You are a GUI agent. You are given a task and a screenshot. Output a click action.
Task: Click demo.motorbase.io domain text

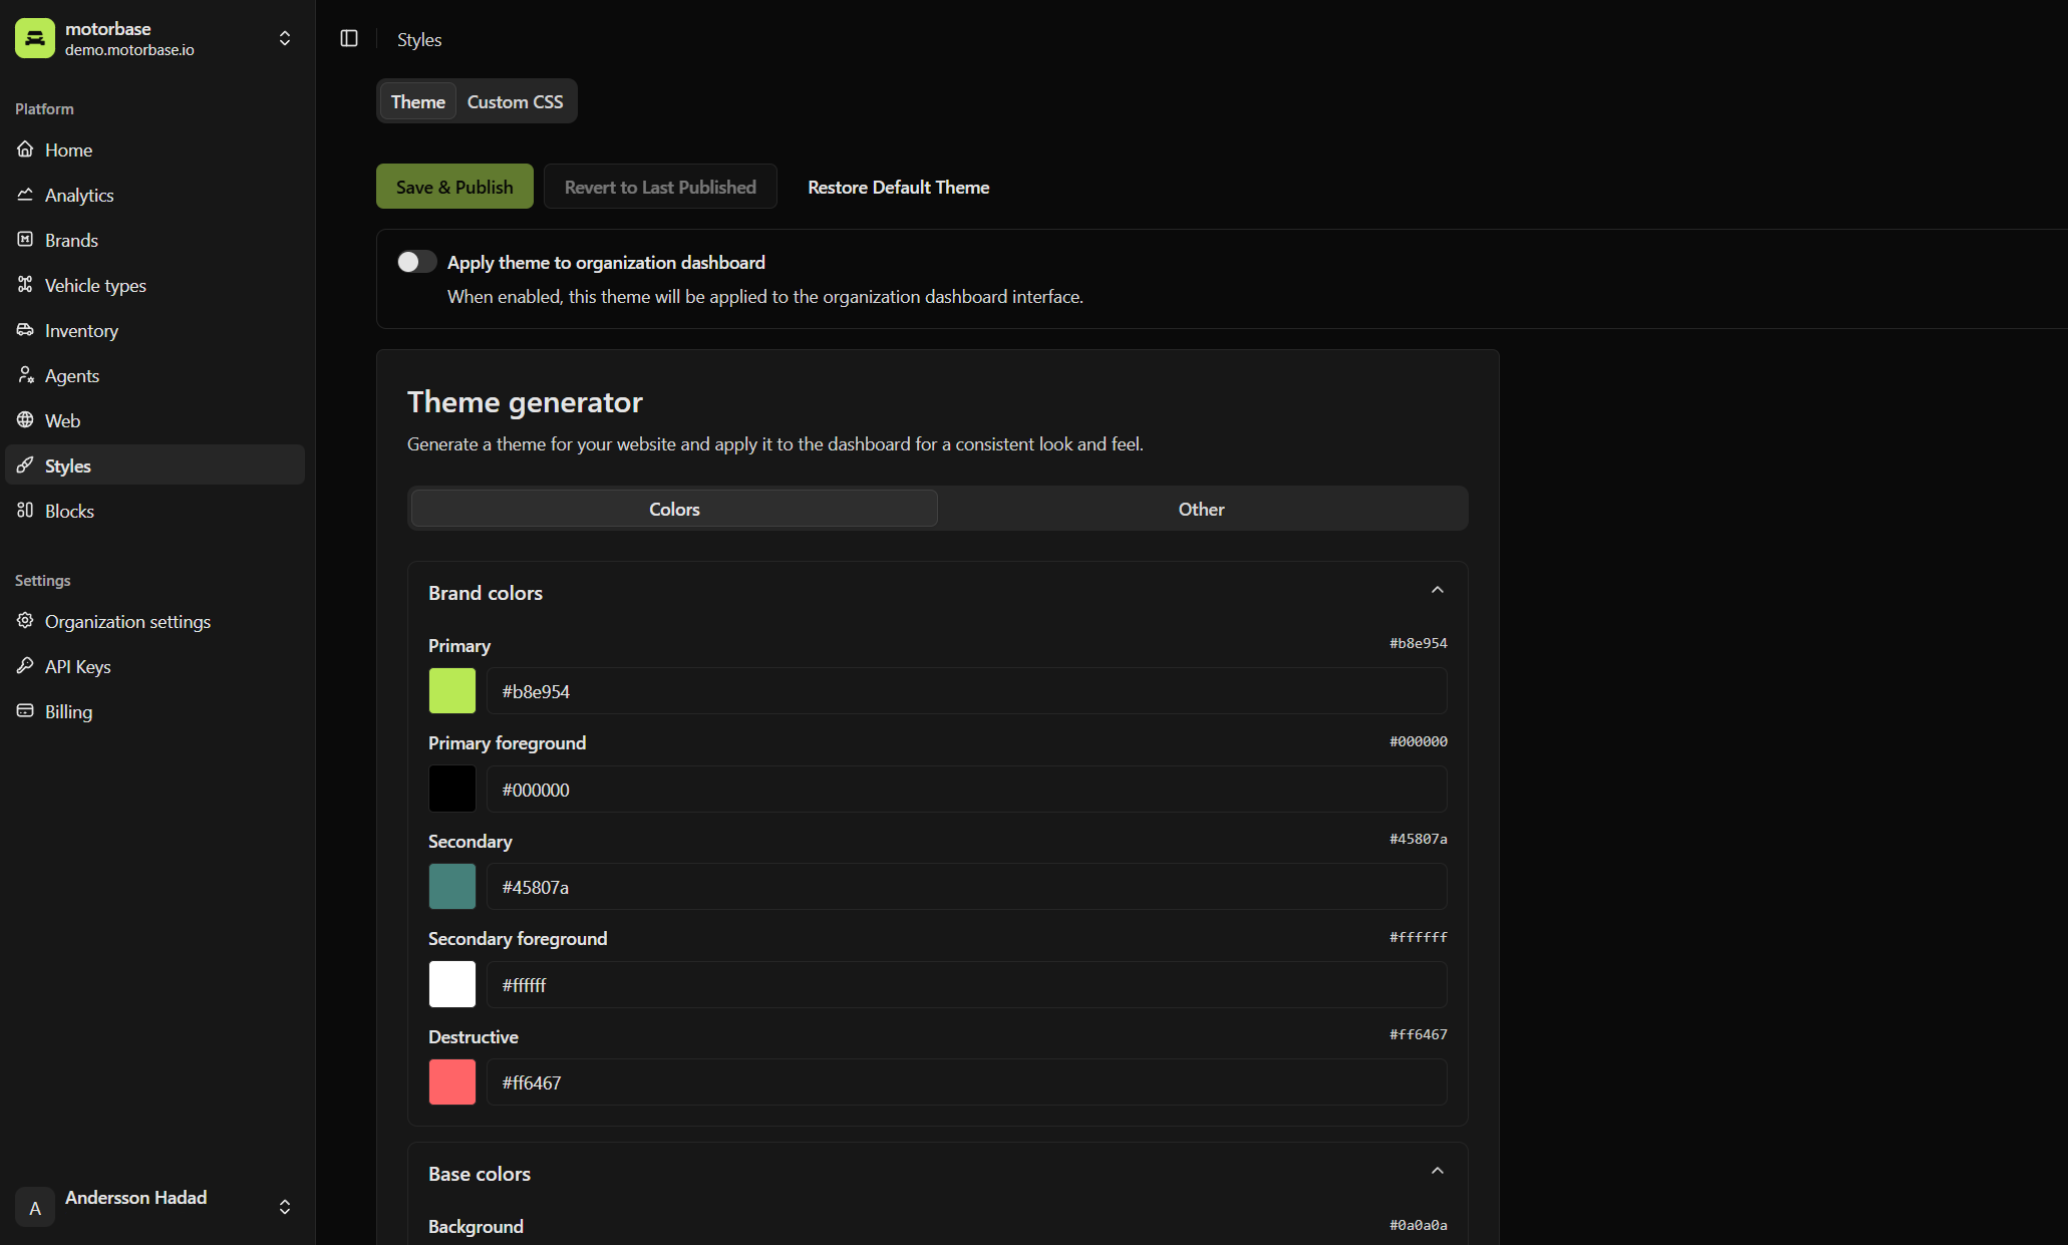pos(130,49)
